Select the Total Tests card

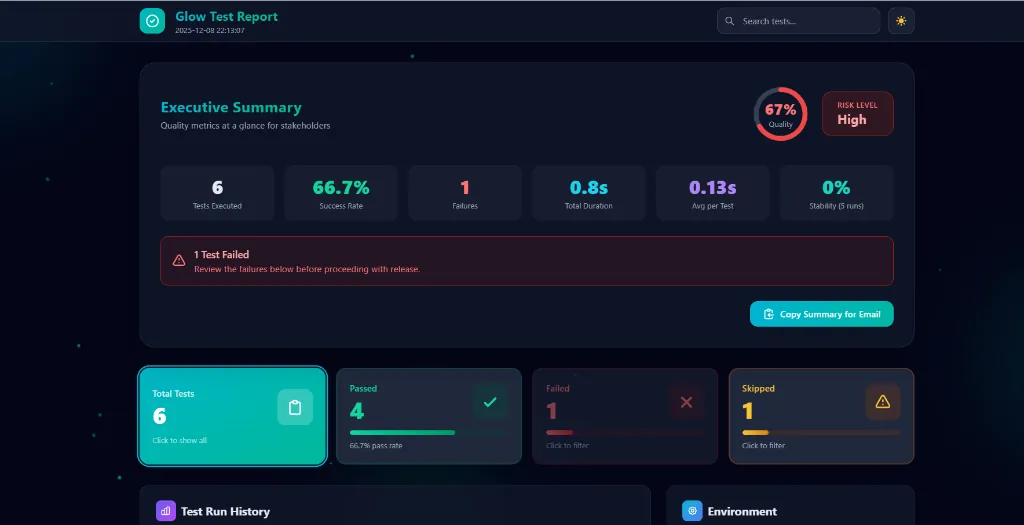232,416
